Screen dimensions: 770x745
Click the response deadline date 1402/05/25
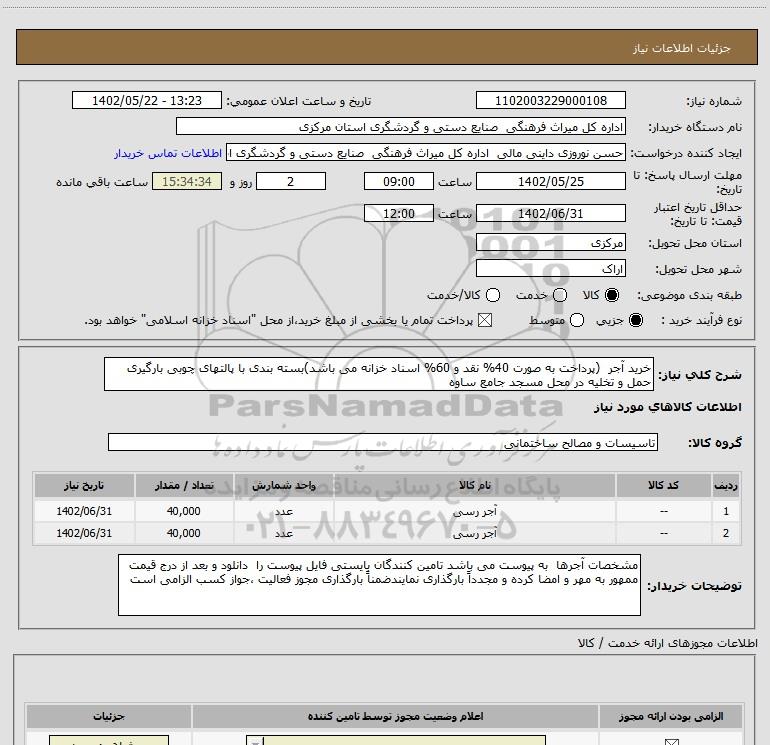550,182
